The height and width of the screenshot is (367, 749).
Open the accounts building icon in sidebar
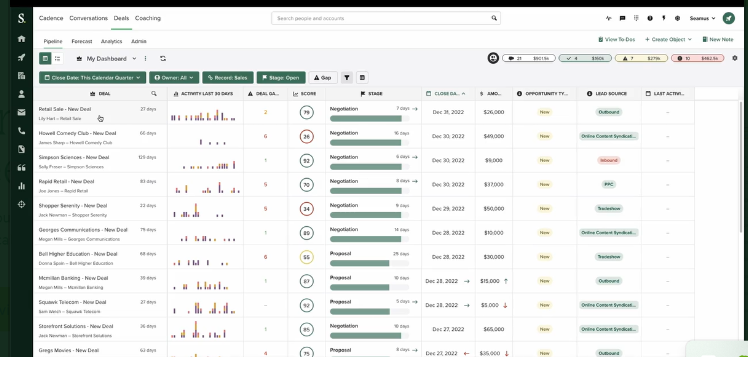(21, 76)
